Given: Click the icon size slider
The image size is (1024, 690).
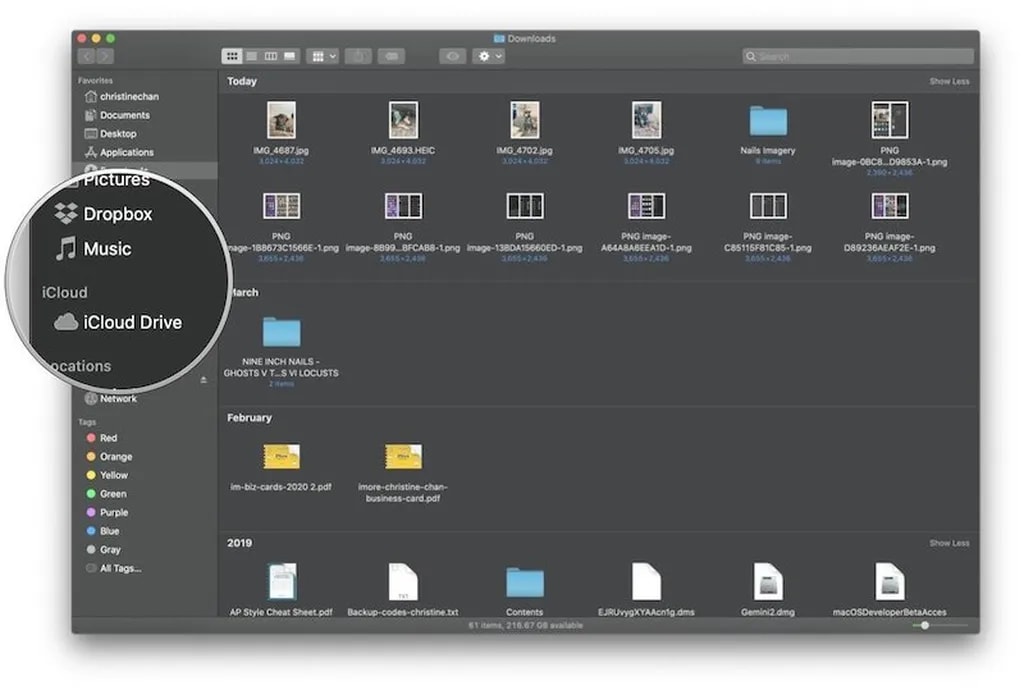Looking at the screenshot, I should click(938, 625).
